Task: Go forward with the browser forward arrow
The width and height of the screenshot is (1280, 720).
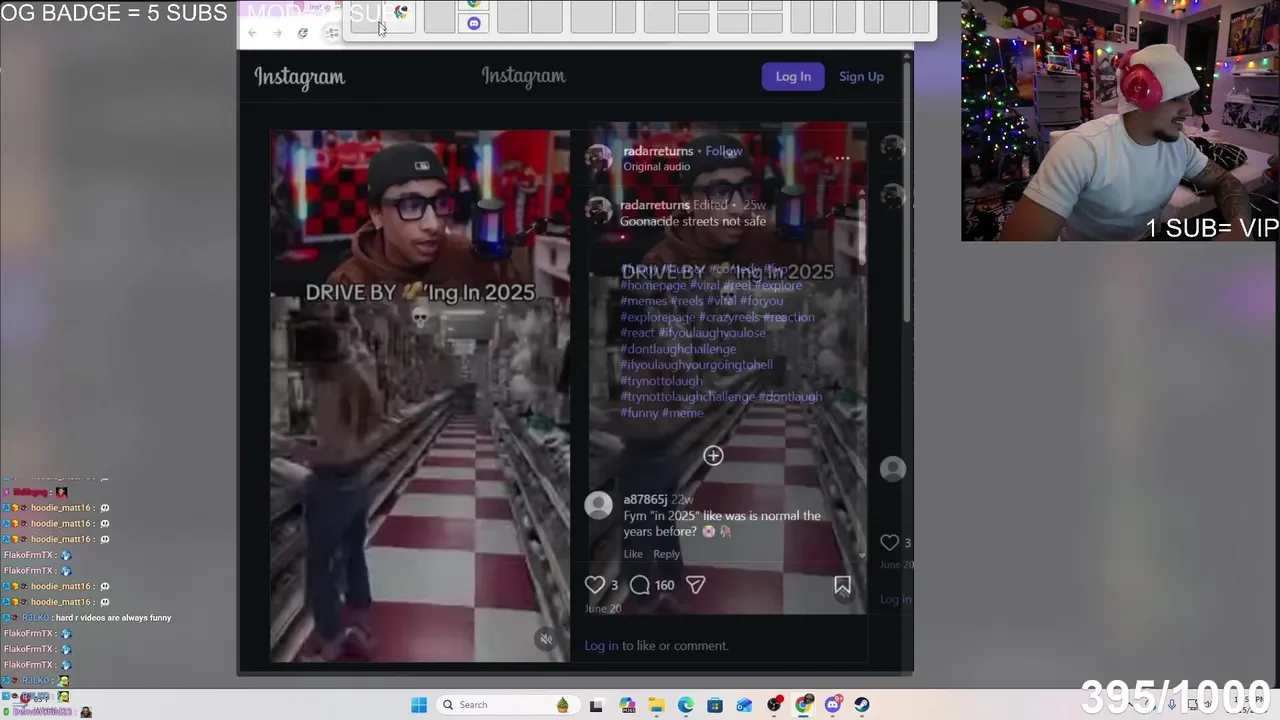Action: point(277,33)
